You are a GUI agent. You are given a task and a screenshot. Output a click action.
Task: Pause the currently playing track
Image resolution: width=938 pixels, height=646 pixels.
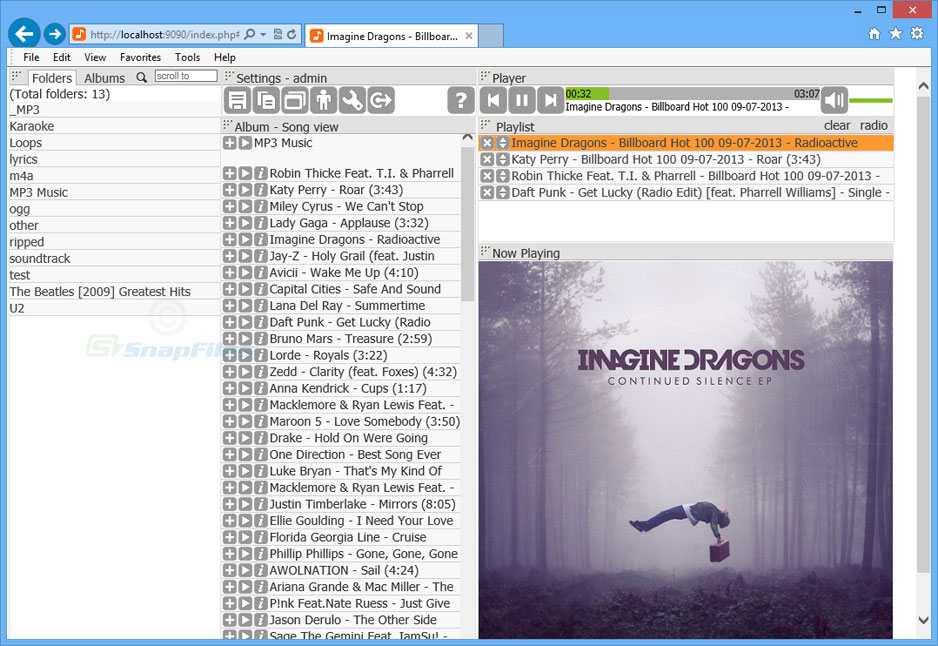tap(522, 99)
